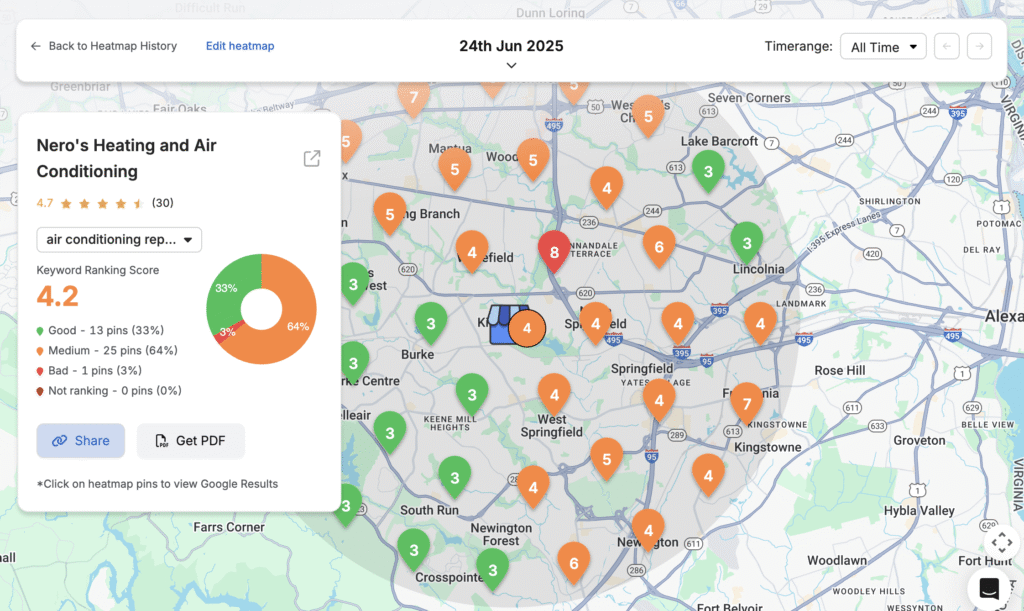1024x611 pixels.
Task: Click the orange 4 pin over Springfield label
Action: 595,323
